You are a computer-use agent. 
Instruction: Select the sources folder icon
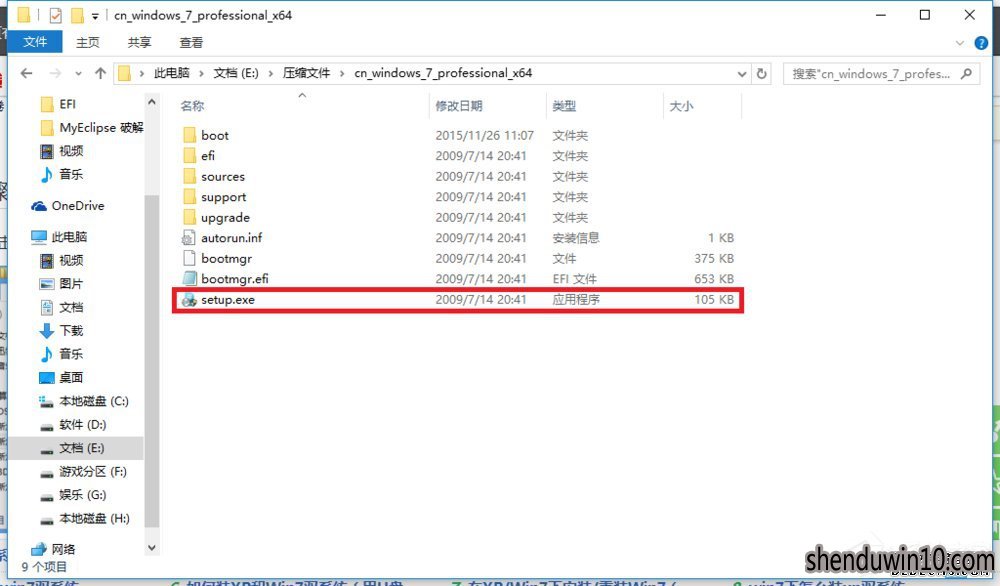(x=189, y=176)
